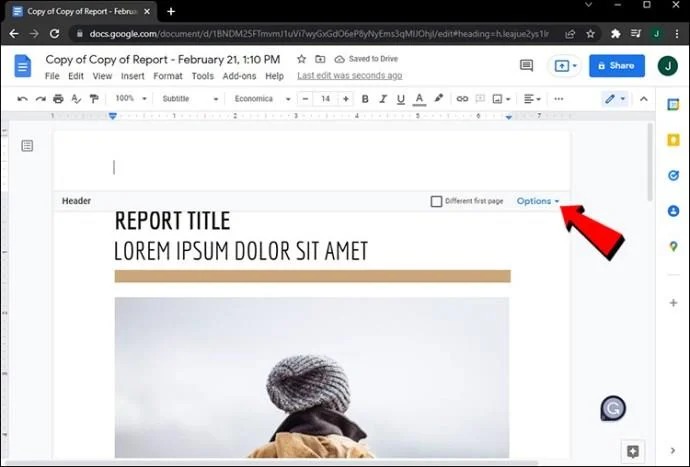This screenshot has width=690, height=467.
Task: Open the comment history icon
Action: 526,66
